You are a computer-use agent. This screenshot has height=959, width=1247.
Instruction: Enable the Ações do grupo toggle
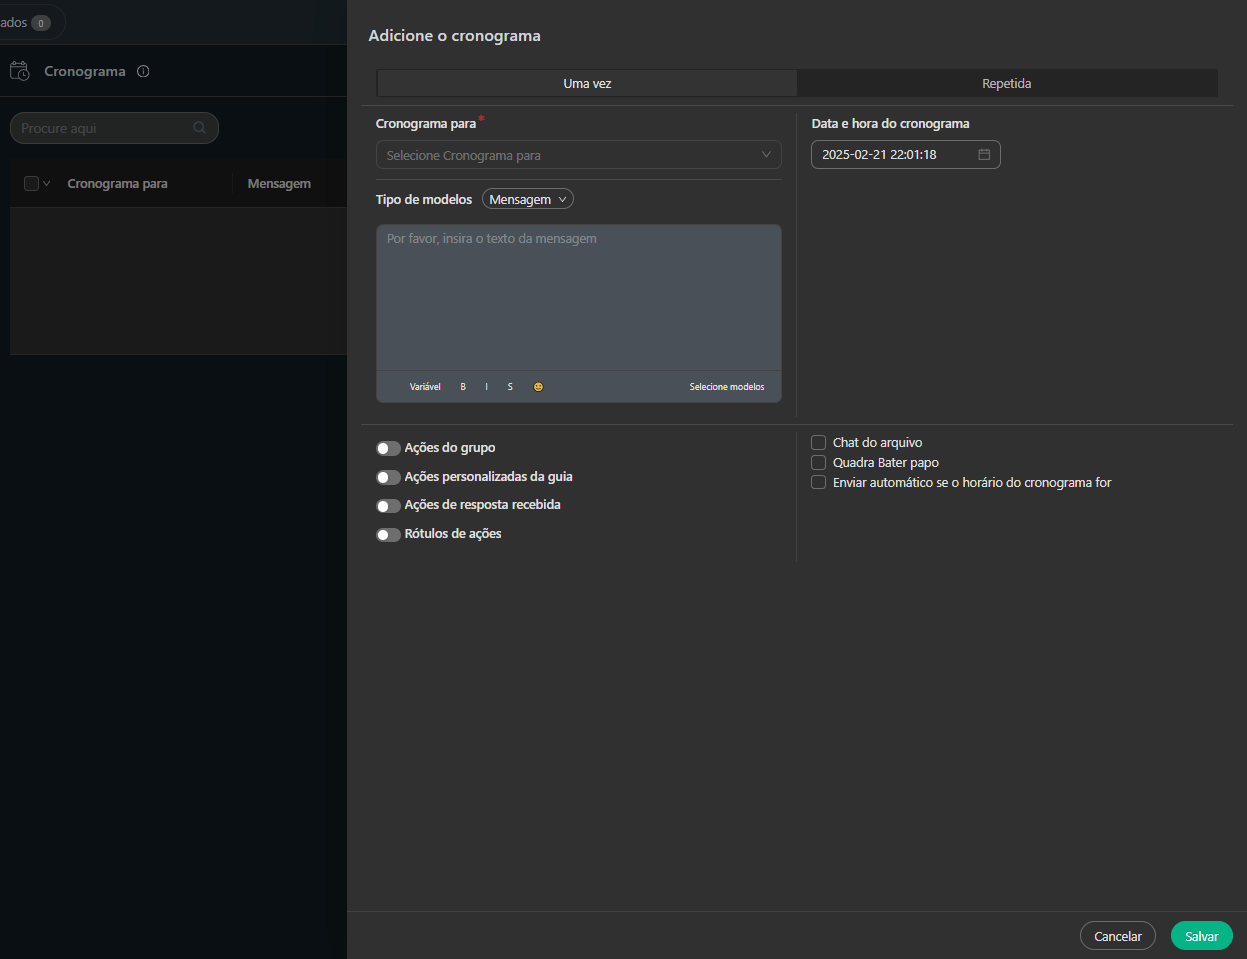(x=388, y=449)
